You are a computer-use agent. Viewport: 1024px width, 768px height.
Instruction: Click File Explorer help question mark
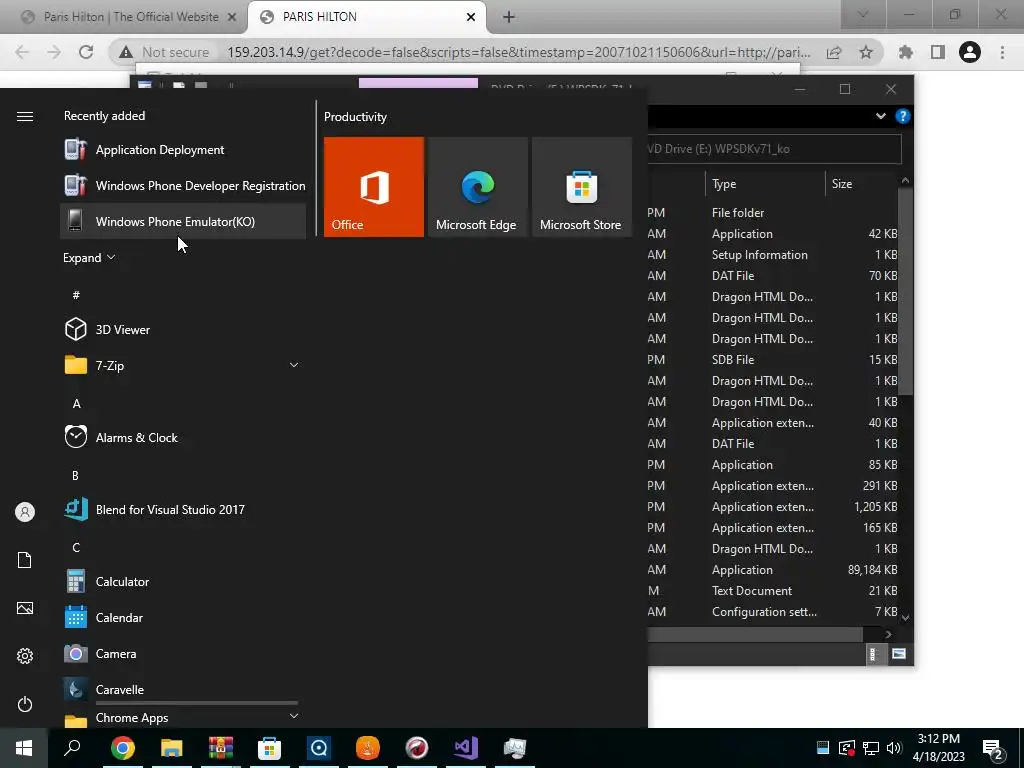pyautogui.click(x=903, y=116)
